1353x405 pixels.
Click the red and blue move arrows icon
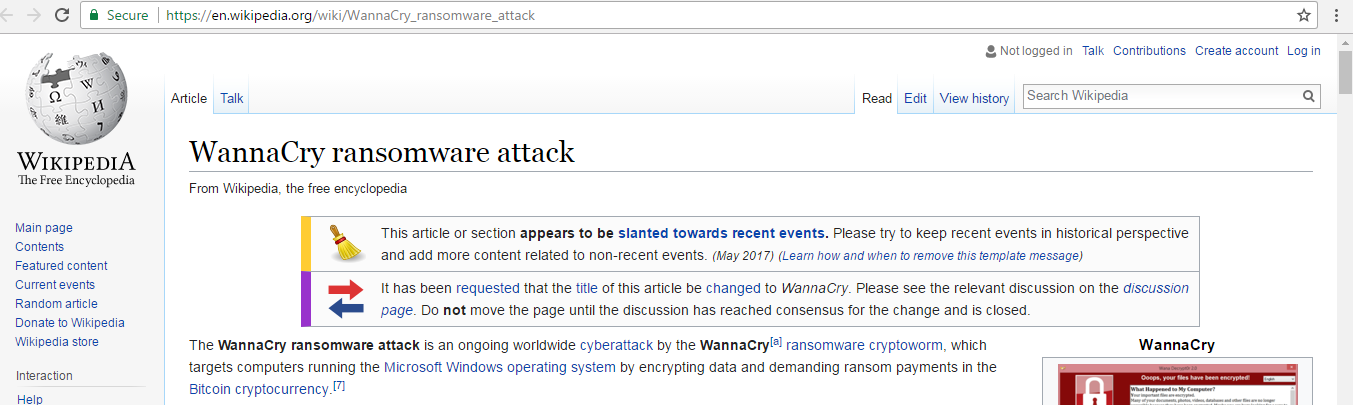[x=346, y=298]
